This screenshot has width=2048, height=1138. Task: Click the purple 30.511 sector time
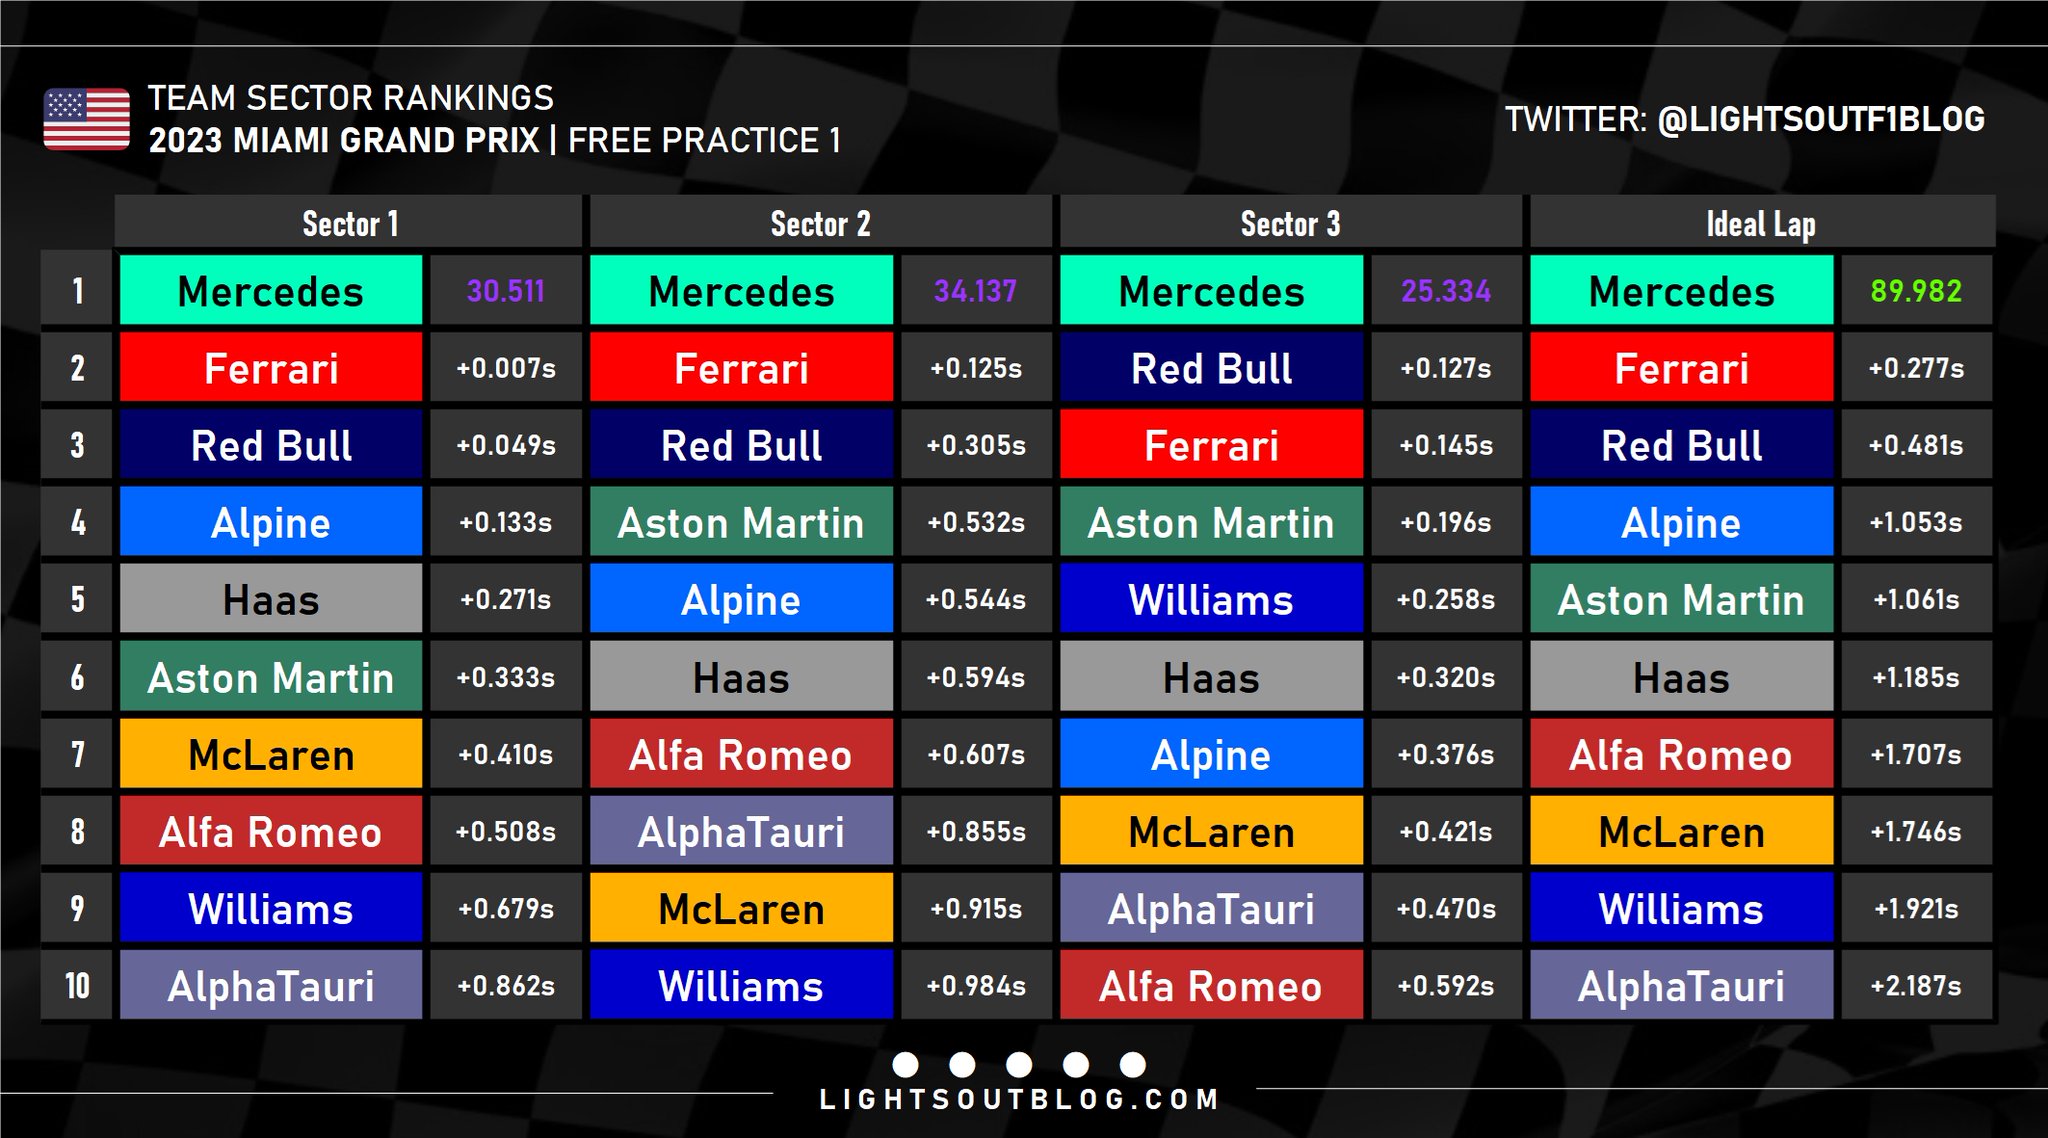tap(506, 291)
